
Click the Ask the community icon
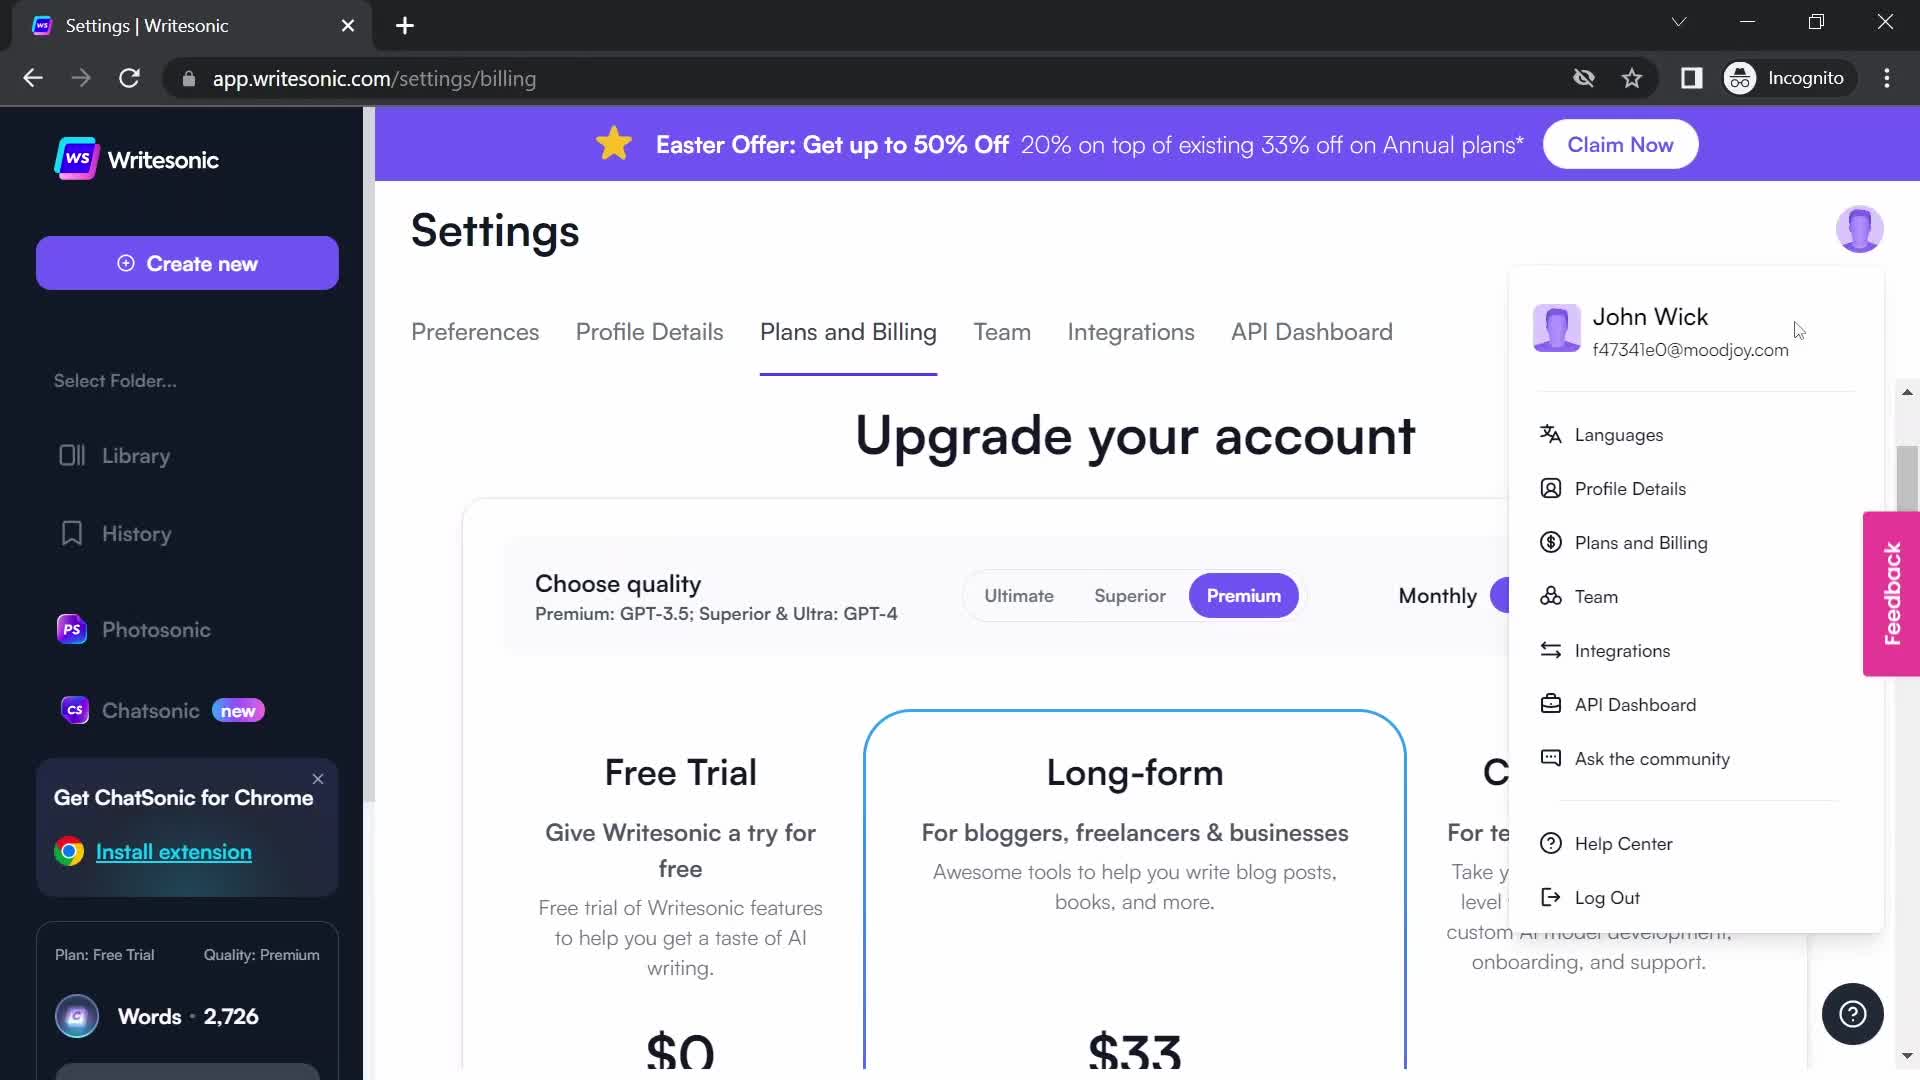[x=1549, y=757]
